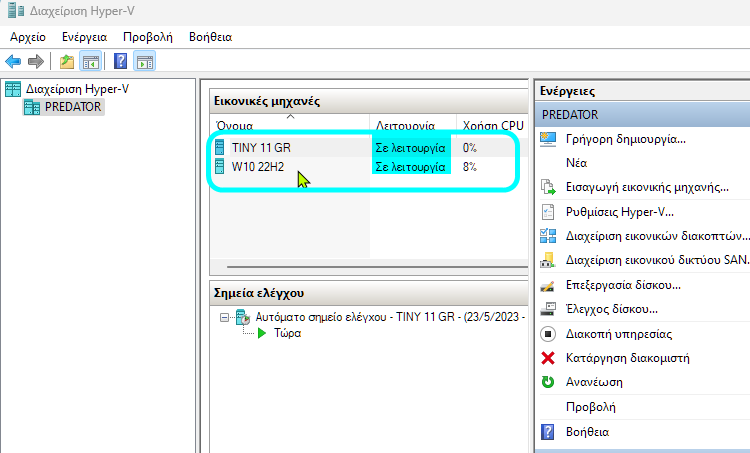750x453 pixels.
Task: Sort by the Χρήση CPU column header
Action: (493, 125)
